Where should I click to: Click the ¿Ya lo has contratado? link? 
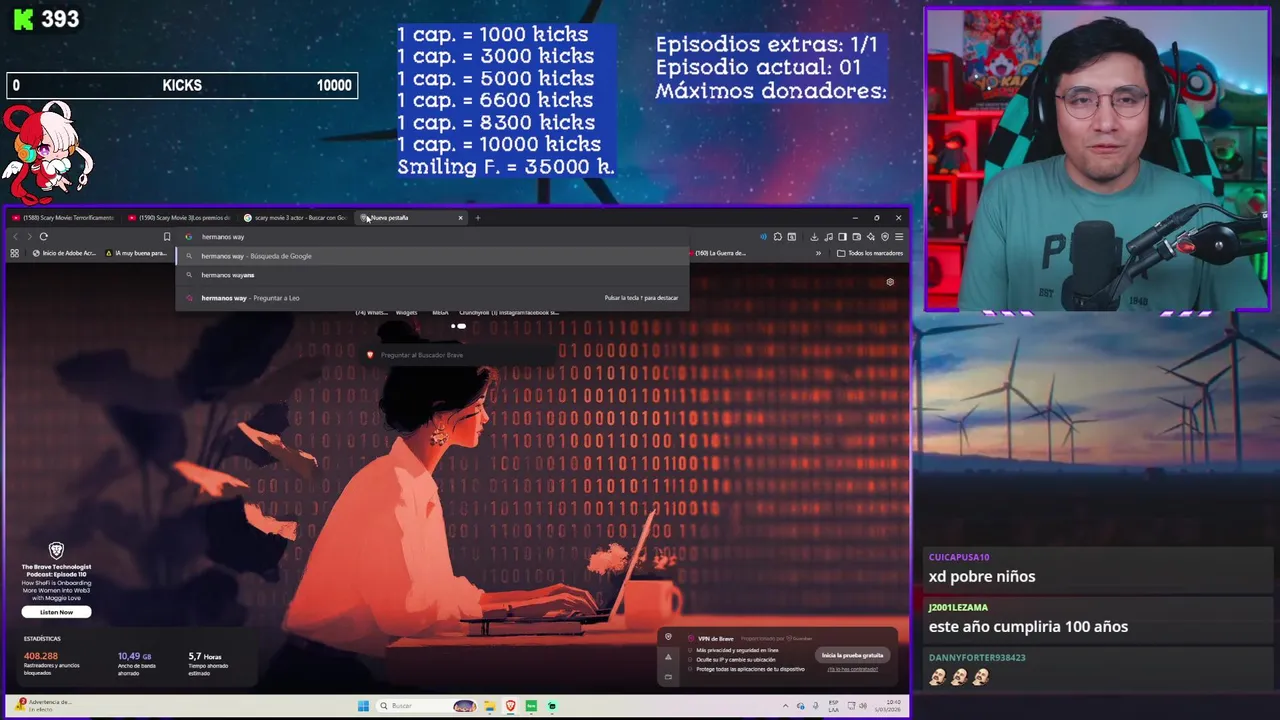click(x=852, y=669)
